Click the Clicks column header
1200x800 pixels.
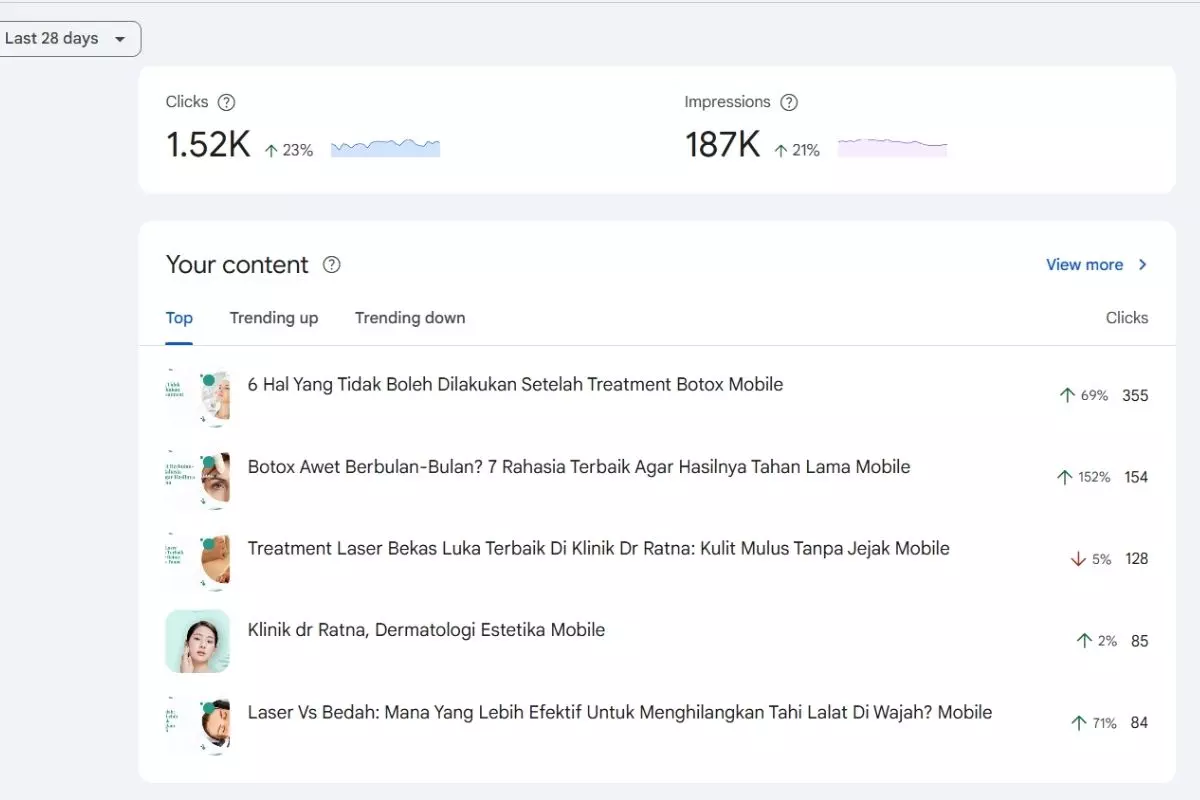click(x=1127, y=318)
